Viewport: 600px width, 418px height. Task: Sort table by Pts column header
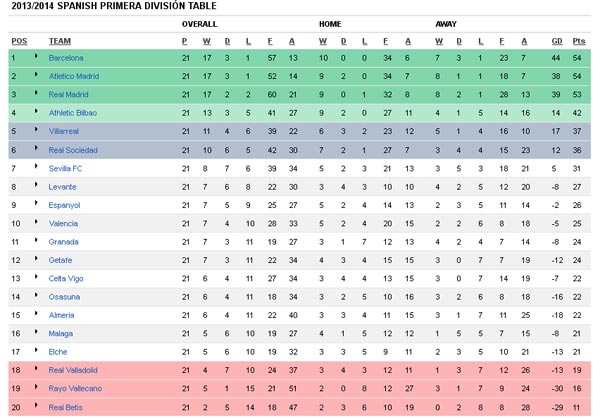click(x=579, y=41)
